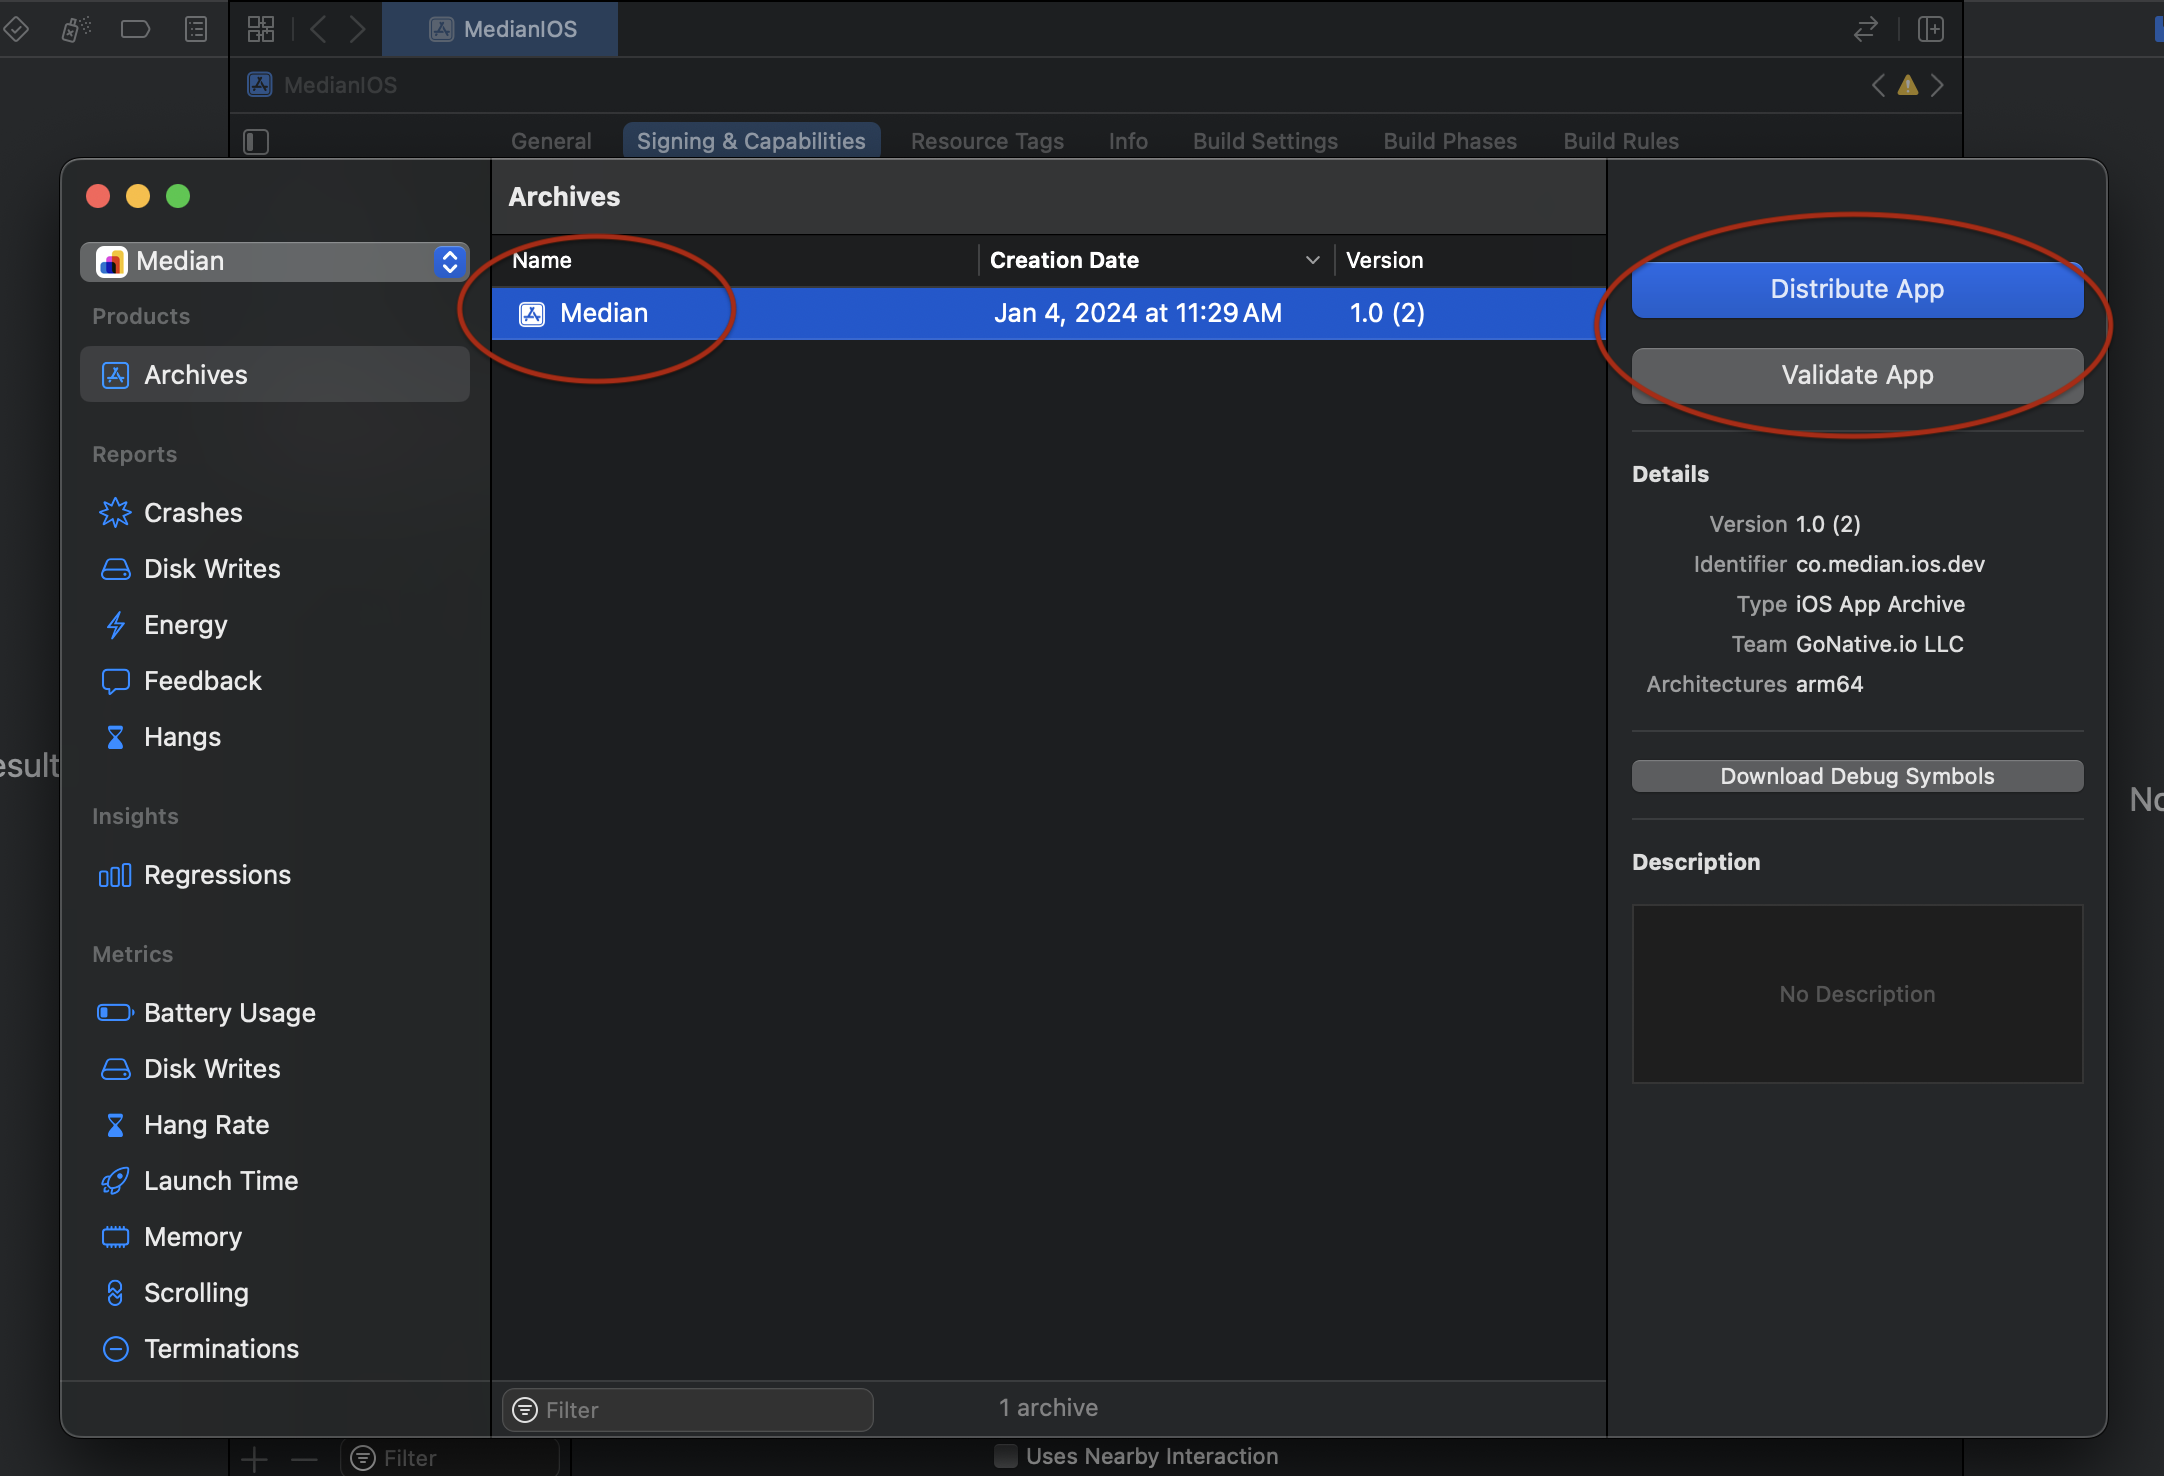Sort archives by Version column
This screenshot has width=2164, height=1476.
point(1471,260)
